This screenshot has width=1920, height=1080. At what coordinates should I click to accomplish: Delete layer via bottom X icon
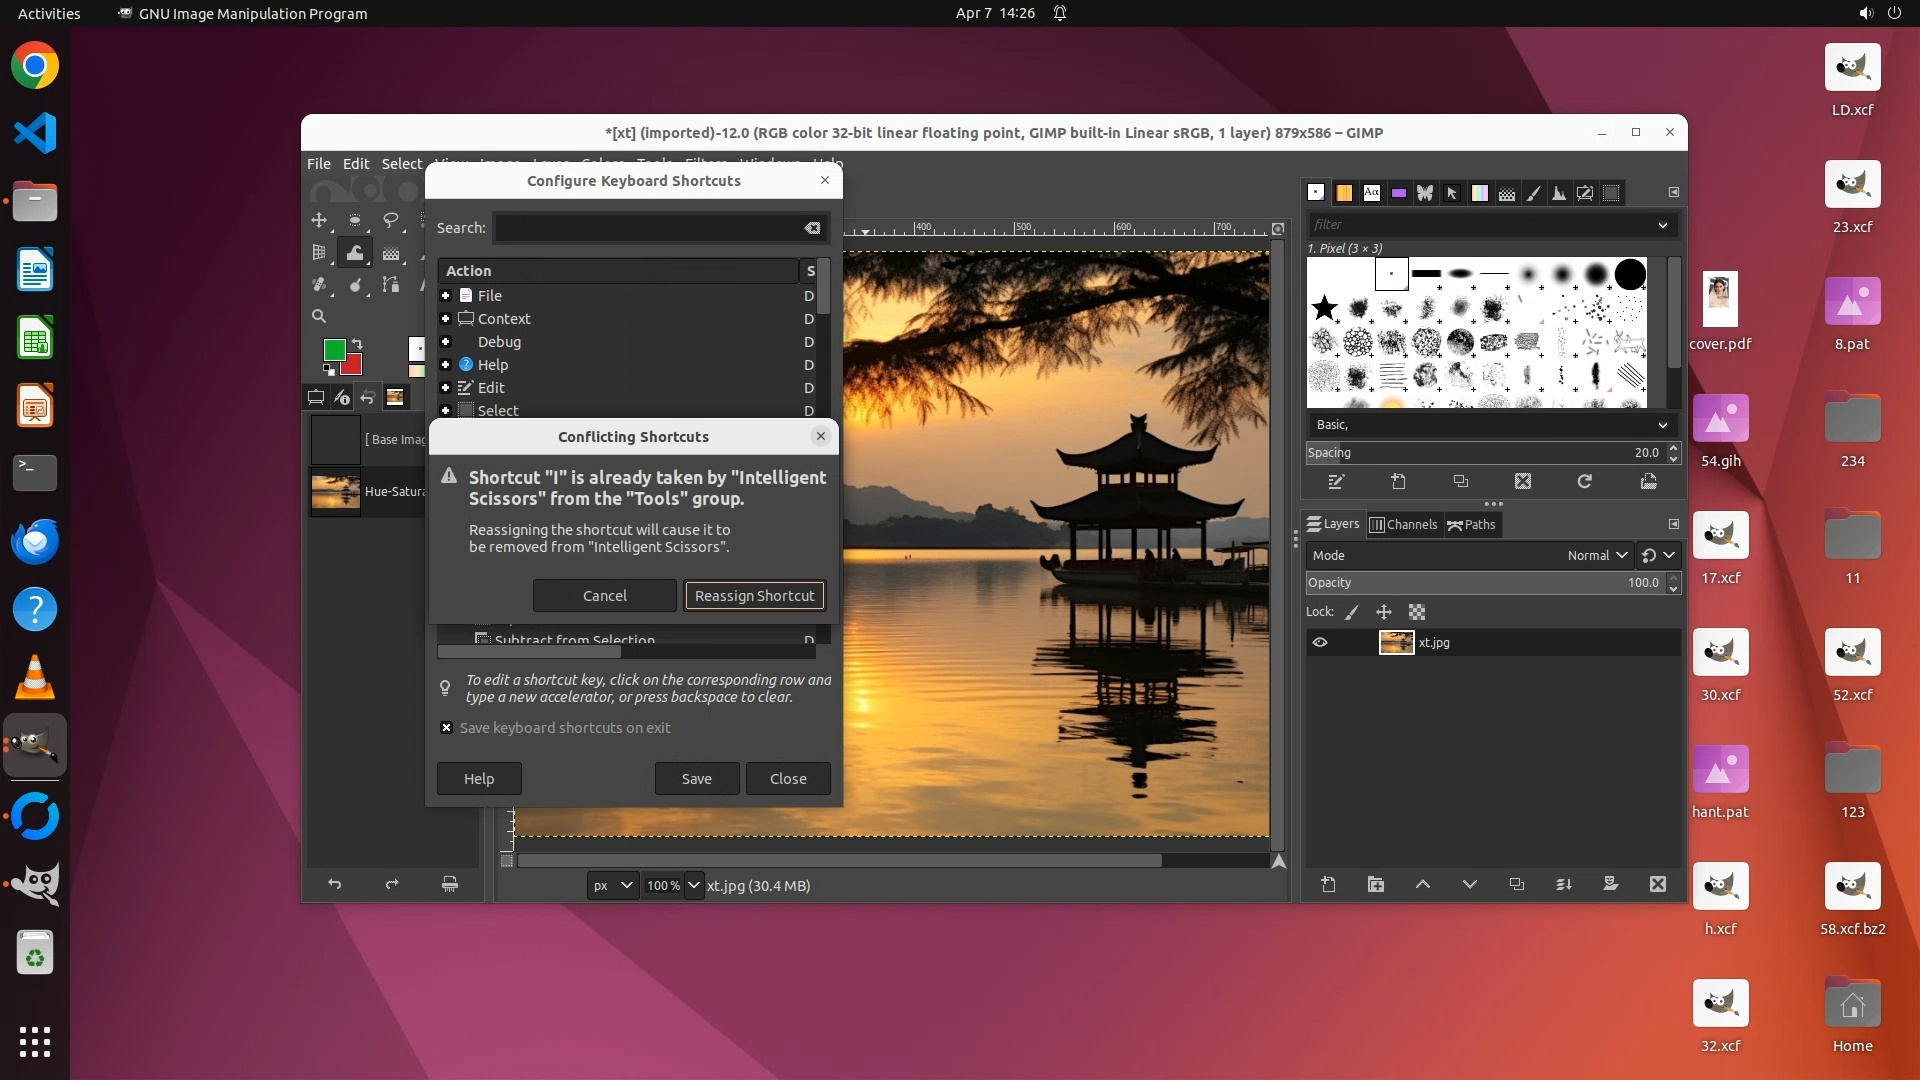coord(1657,884)
